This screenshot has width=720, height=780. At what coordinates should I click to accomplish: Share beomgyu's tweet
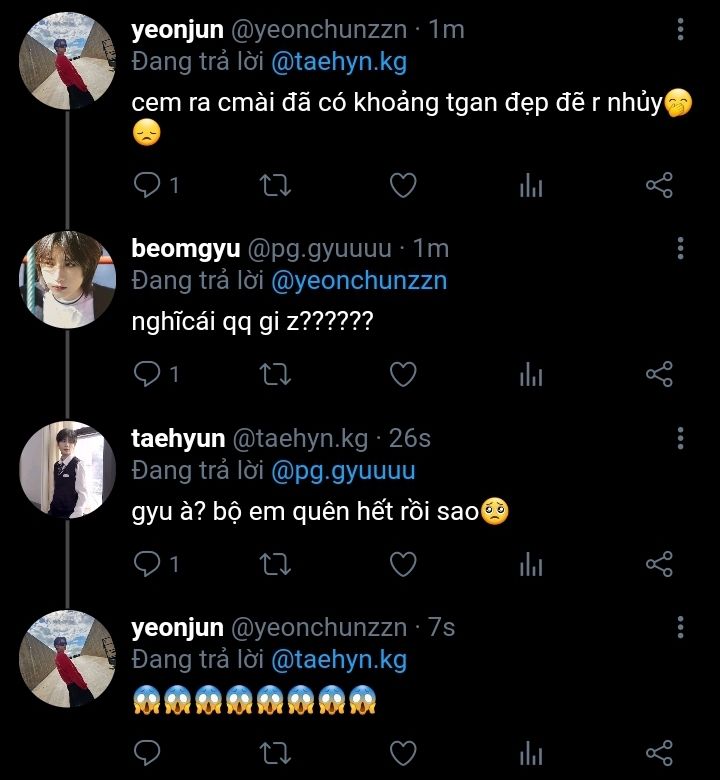click(x=659, y=374)
